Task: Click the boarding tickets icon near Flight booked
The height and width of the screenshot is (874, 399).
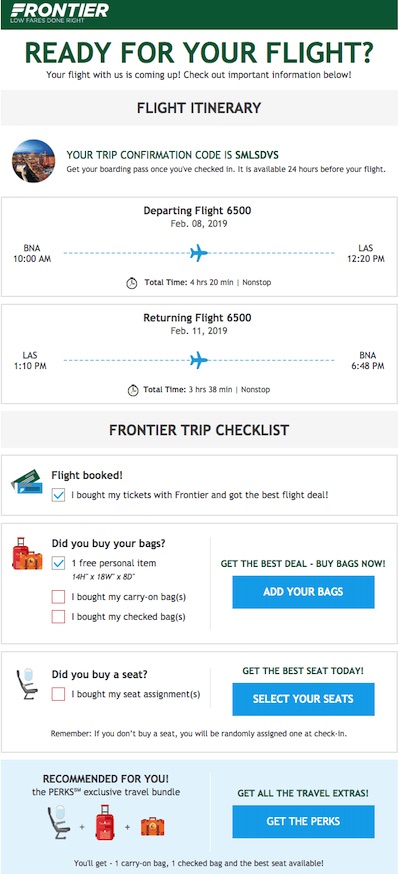Action: 27,482
